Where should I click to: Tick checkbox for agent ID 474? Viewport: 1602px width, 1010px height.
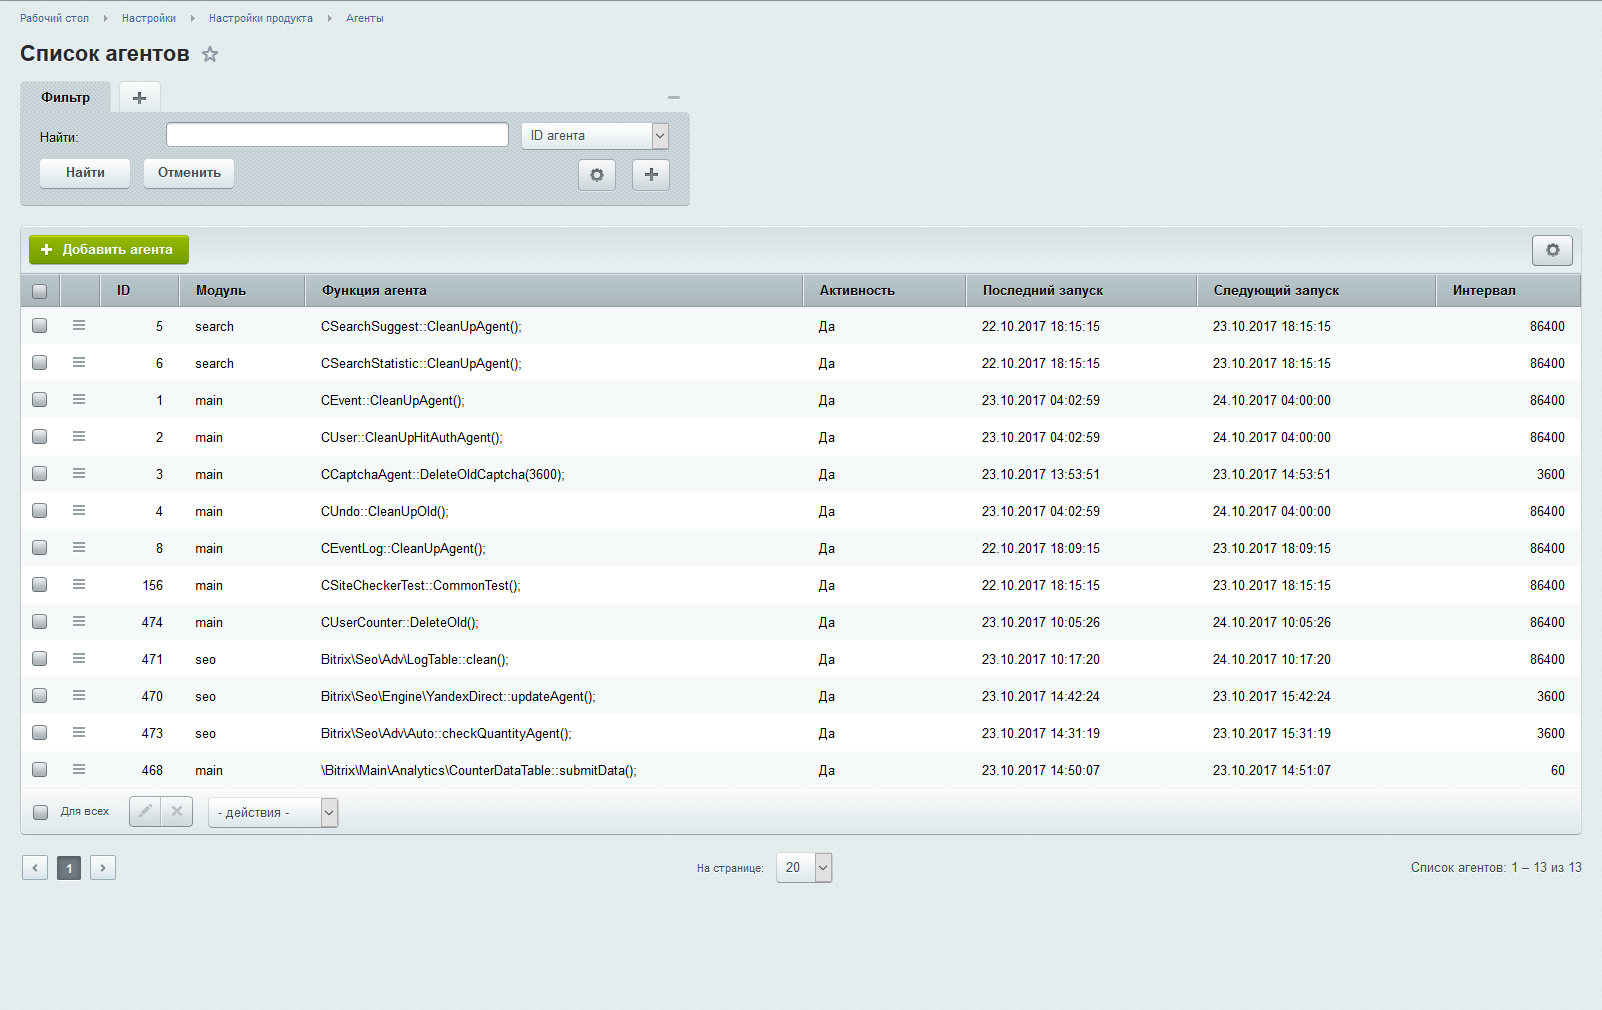(x=40, y=622)
